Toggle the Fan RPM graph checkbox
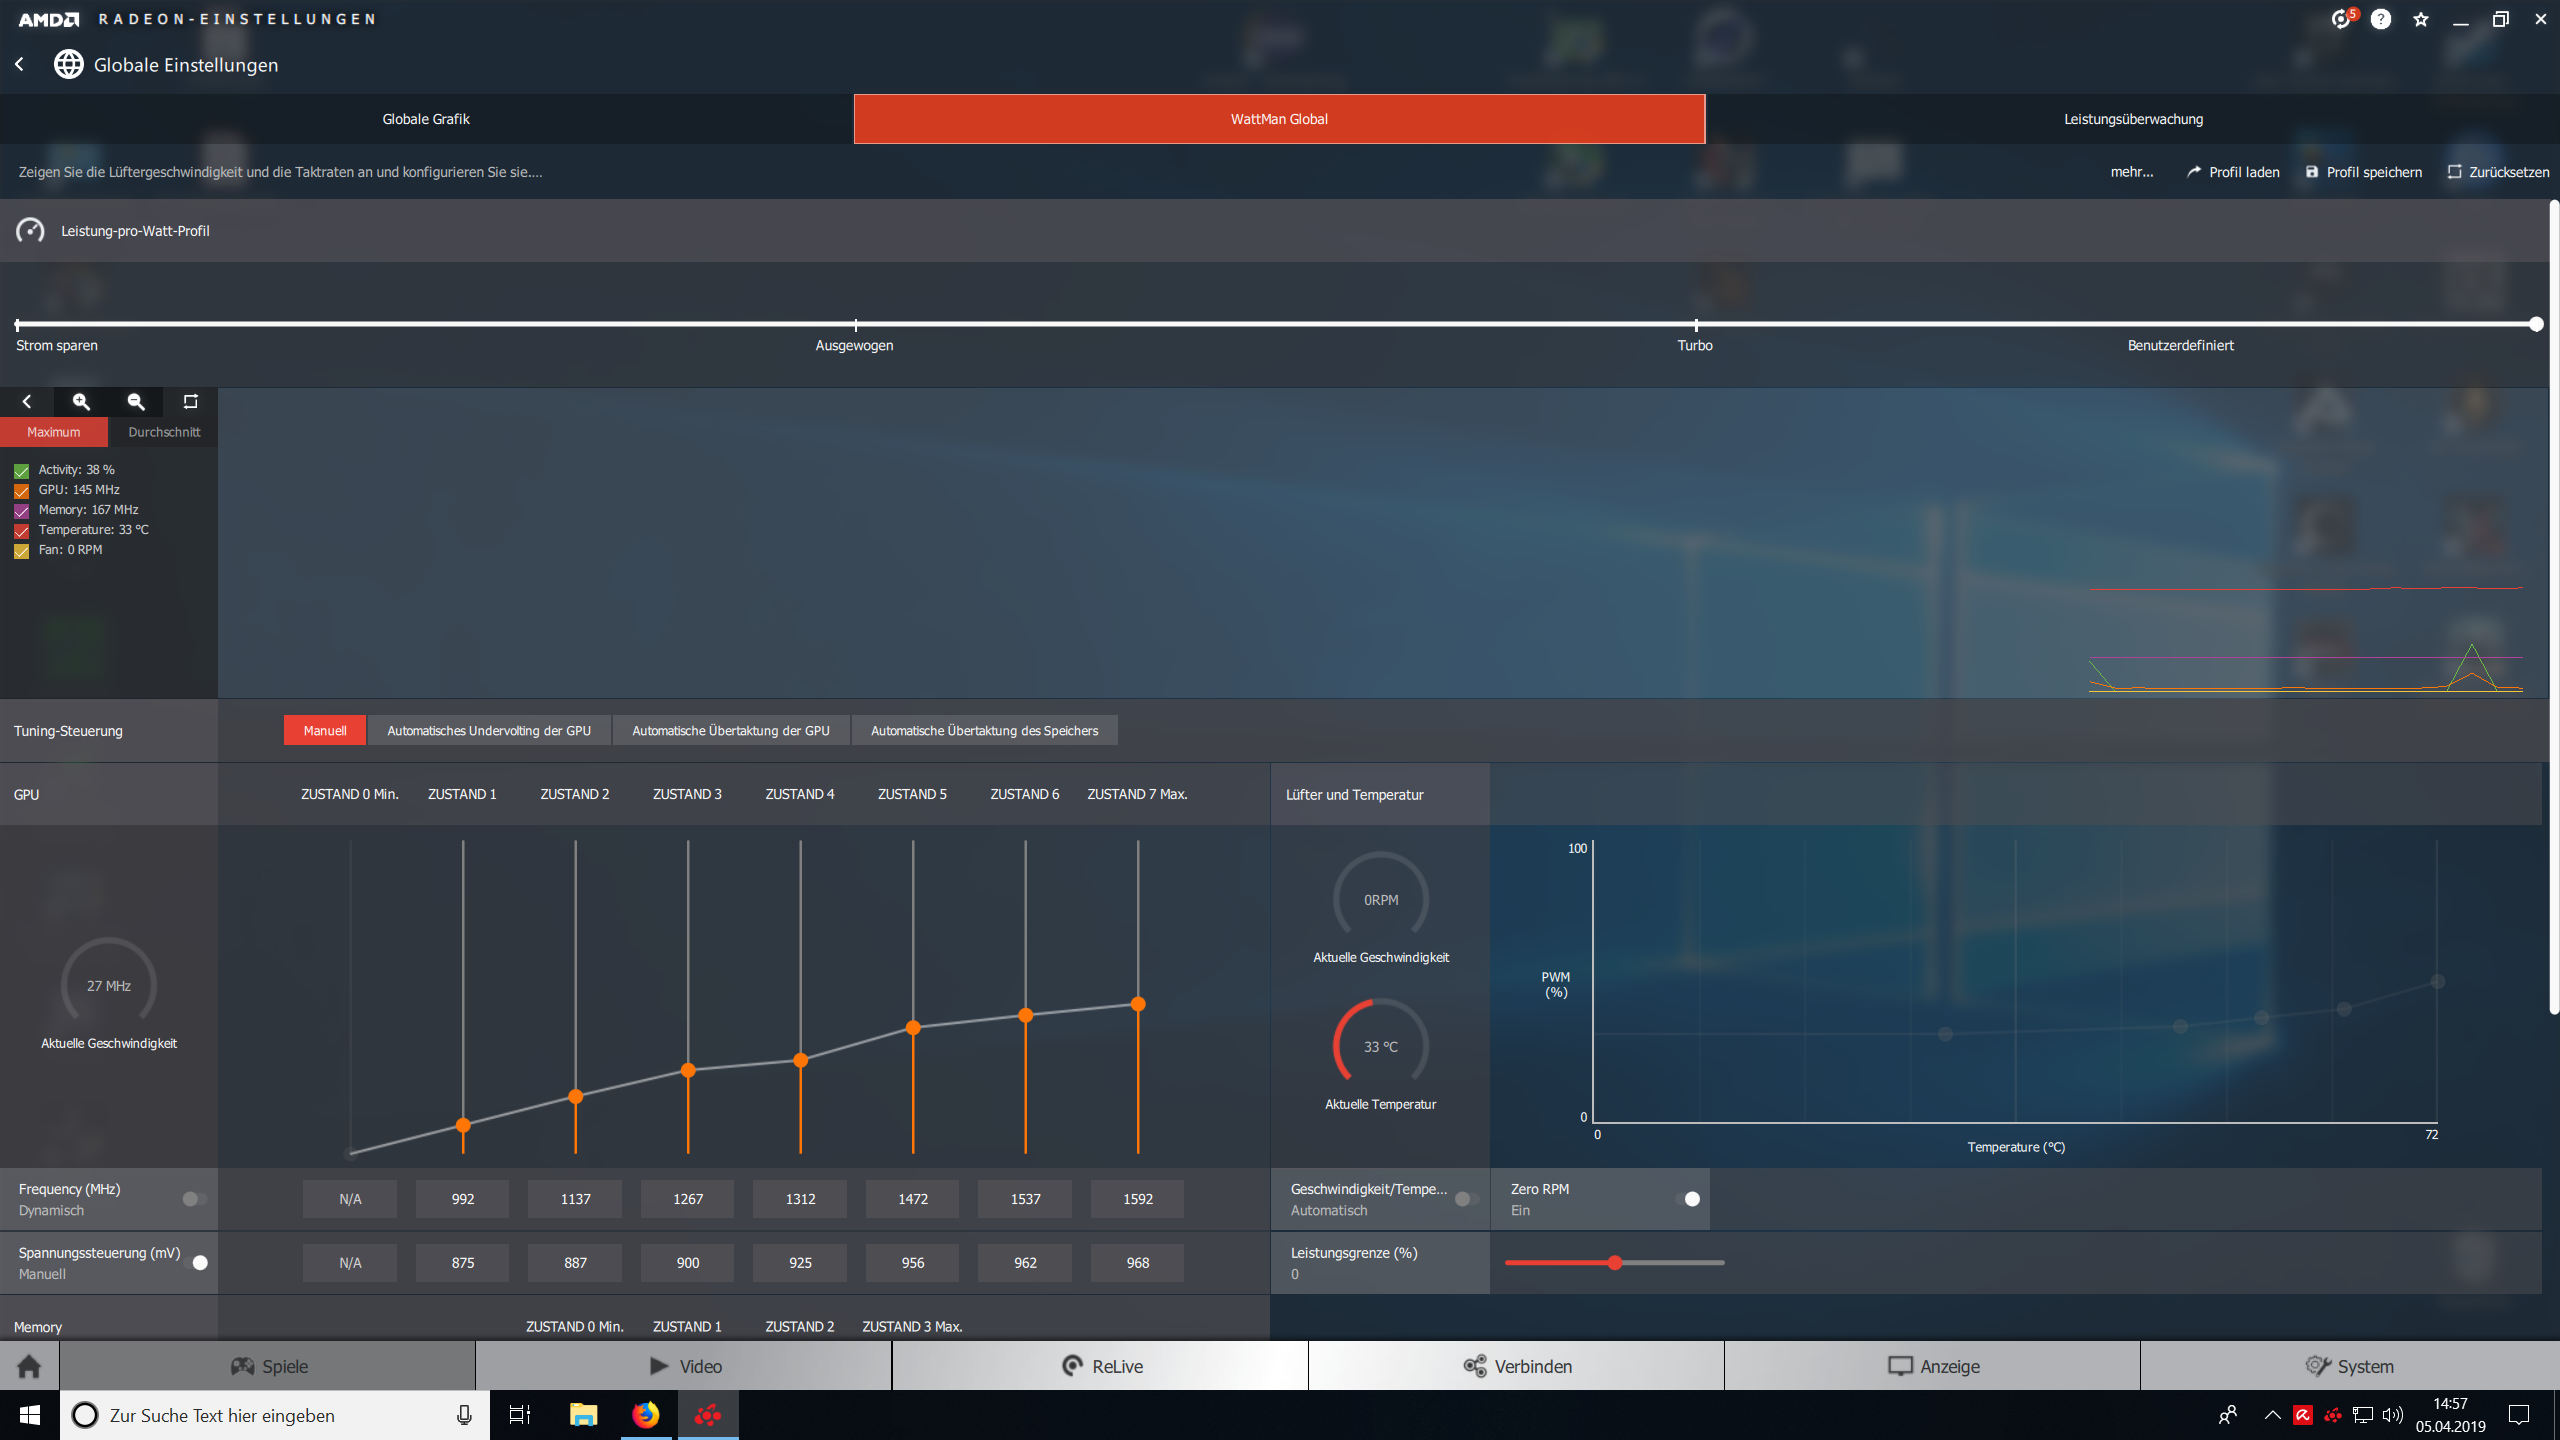Screen dimensions: 2560x1440 (x=21, y=550)
